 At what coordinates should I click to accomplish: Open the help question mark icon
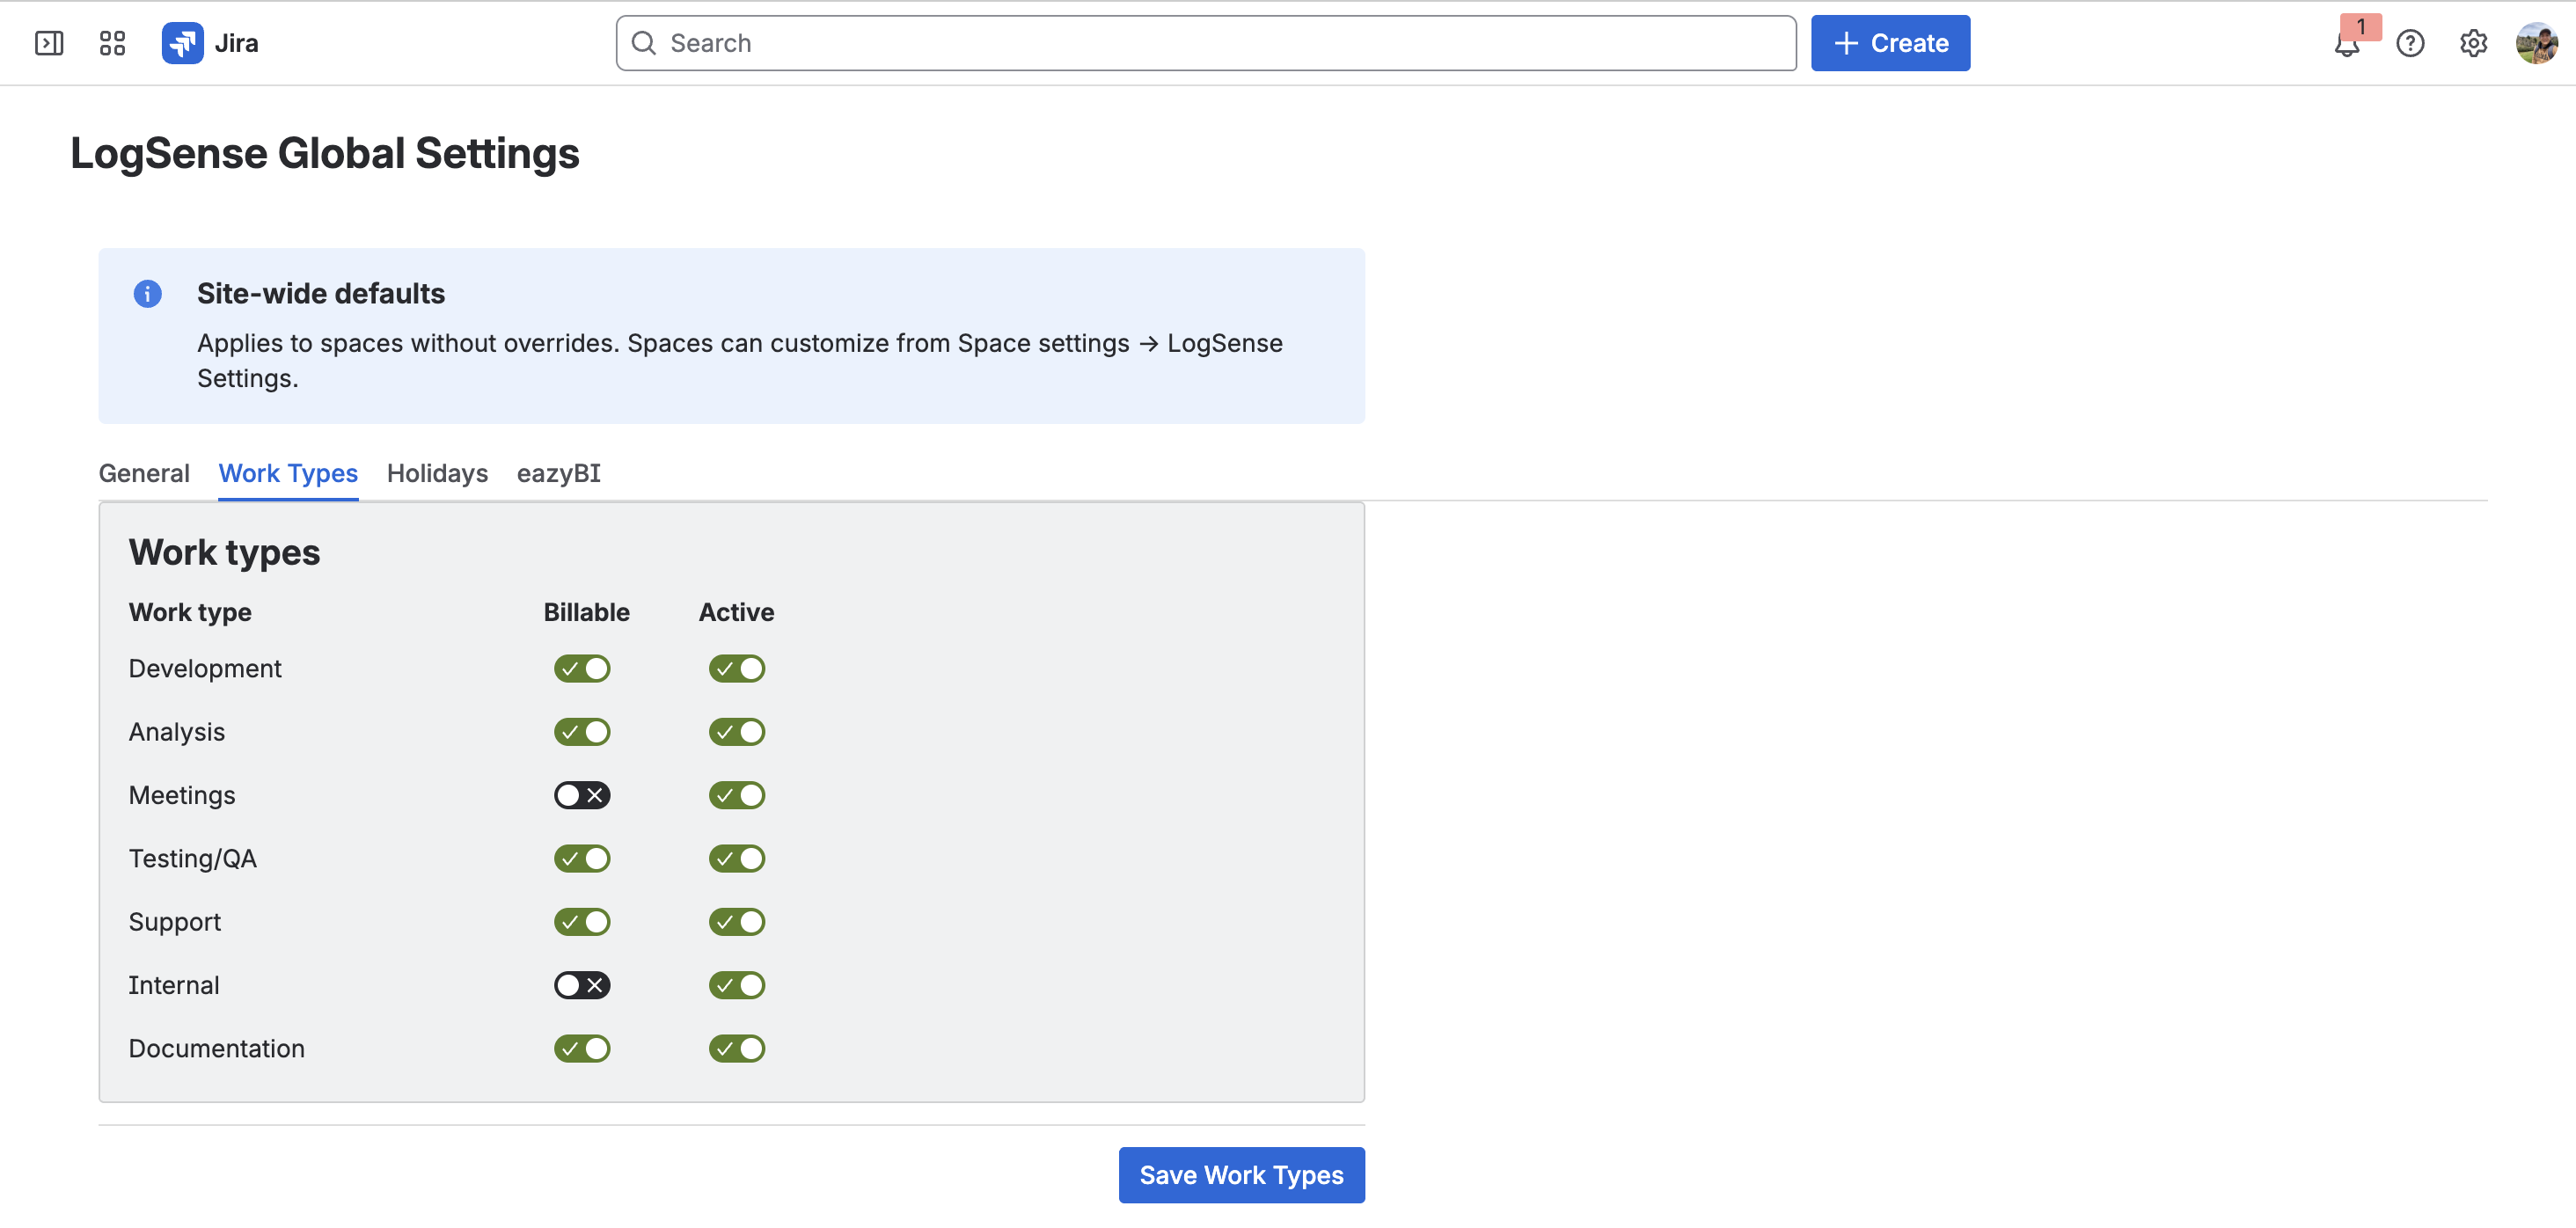(2410, 43)
